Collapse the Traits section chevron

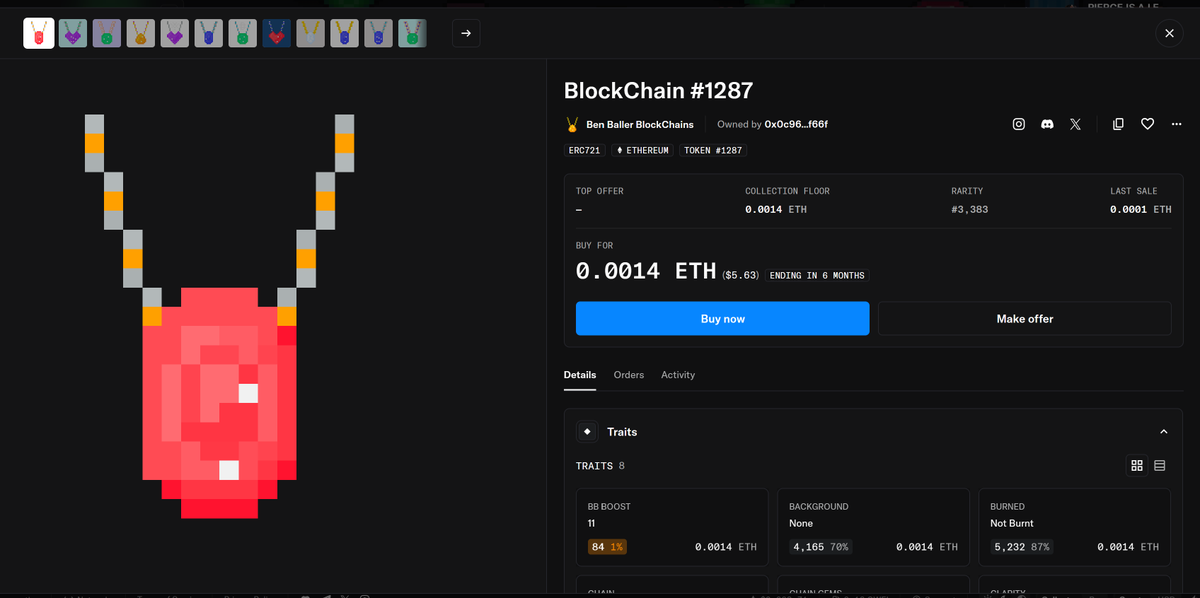tap(1163, 432)
